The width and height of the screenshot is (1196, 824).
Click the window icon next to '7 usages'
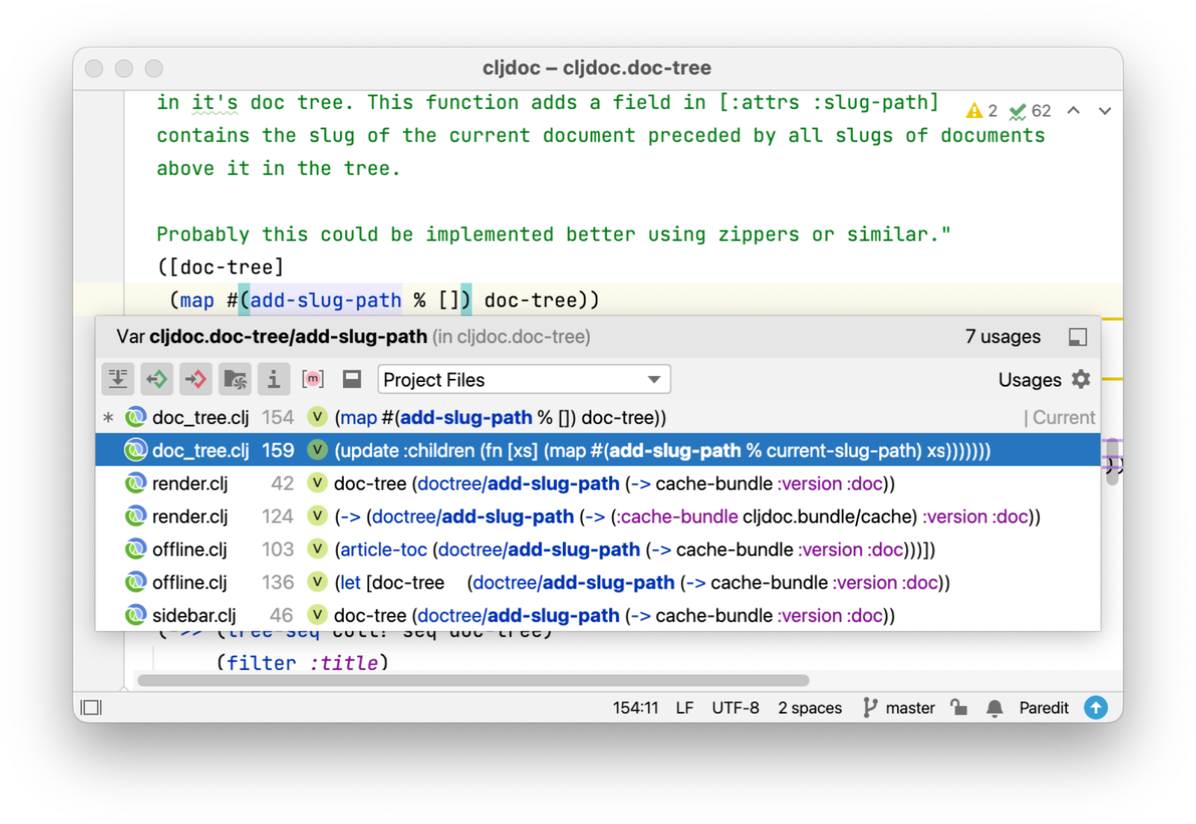pos(1078,336)
